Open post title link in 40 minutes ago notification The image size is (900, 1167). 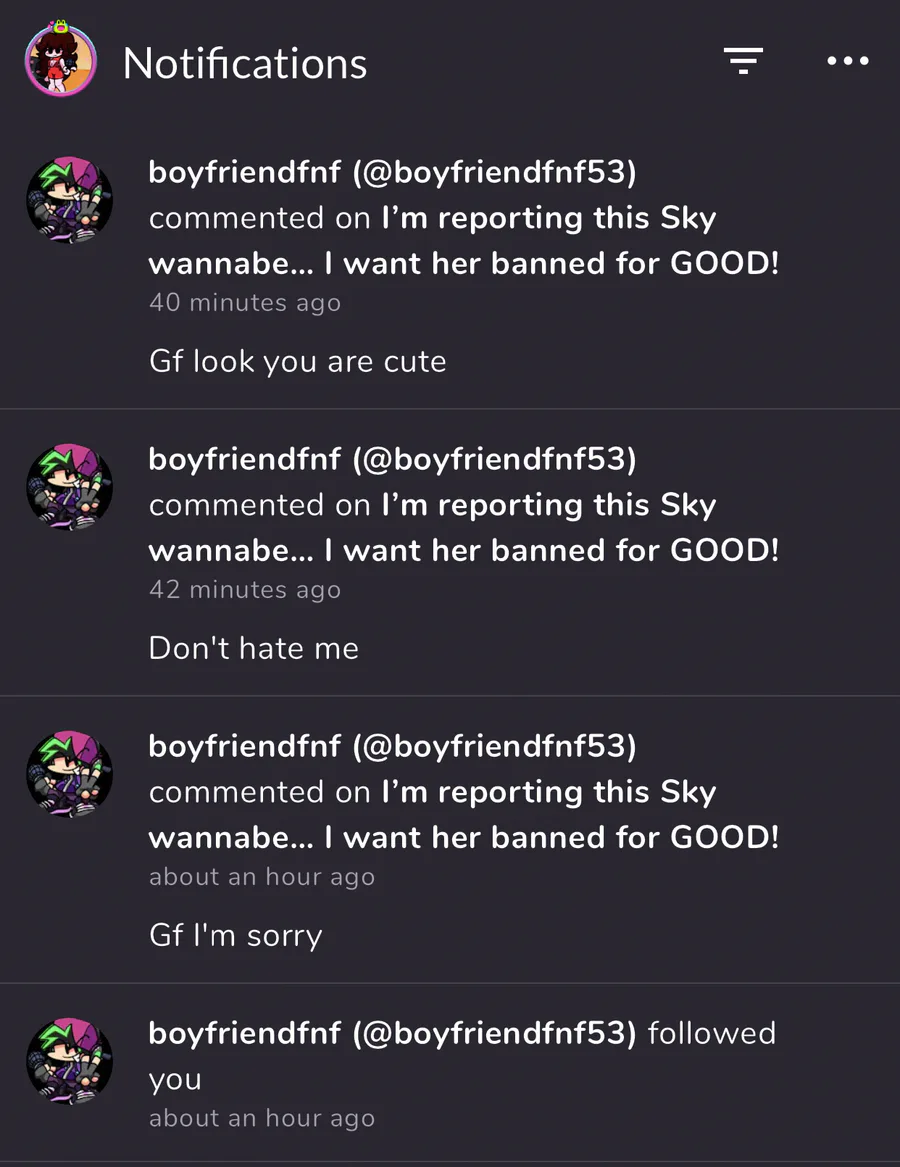click(464, 240)
